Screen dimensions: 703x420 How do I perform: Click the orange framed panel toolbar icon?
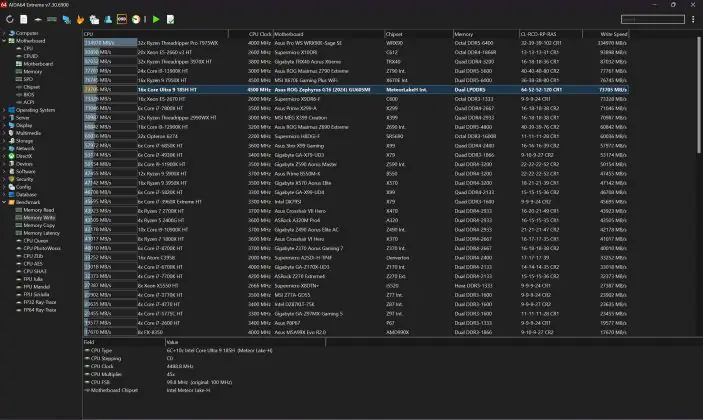pyautogui.click(x=122, y=19)
